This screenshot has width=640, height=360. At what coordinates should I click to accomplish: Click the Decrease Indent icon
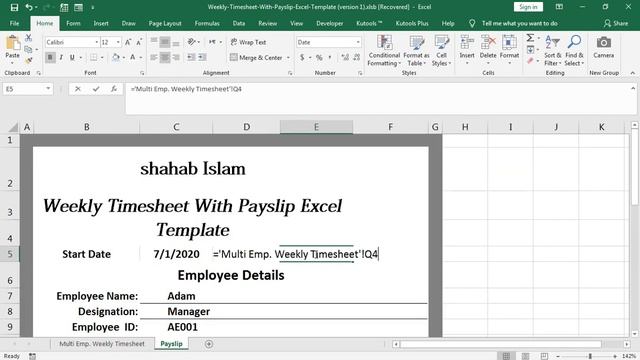pos(191,58)
